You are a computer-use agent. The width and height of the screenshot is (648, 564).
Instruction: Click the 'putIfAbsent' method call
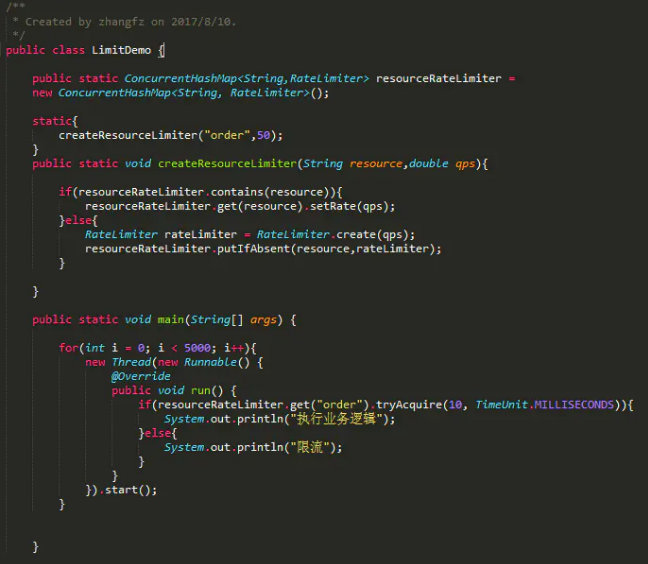tap(253, 249)
